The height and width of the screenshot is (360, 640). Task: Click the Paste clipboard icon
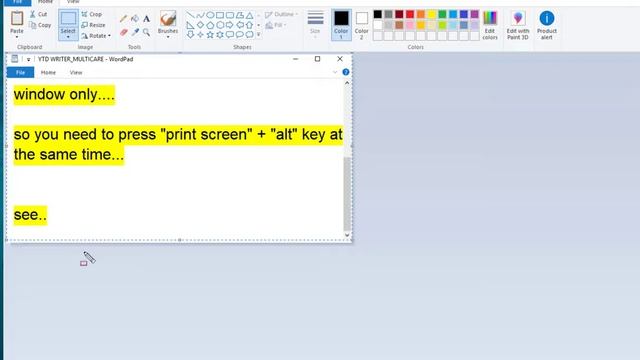(17, 18)
